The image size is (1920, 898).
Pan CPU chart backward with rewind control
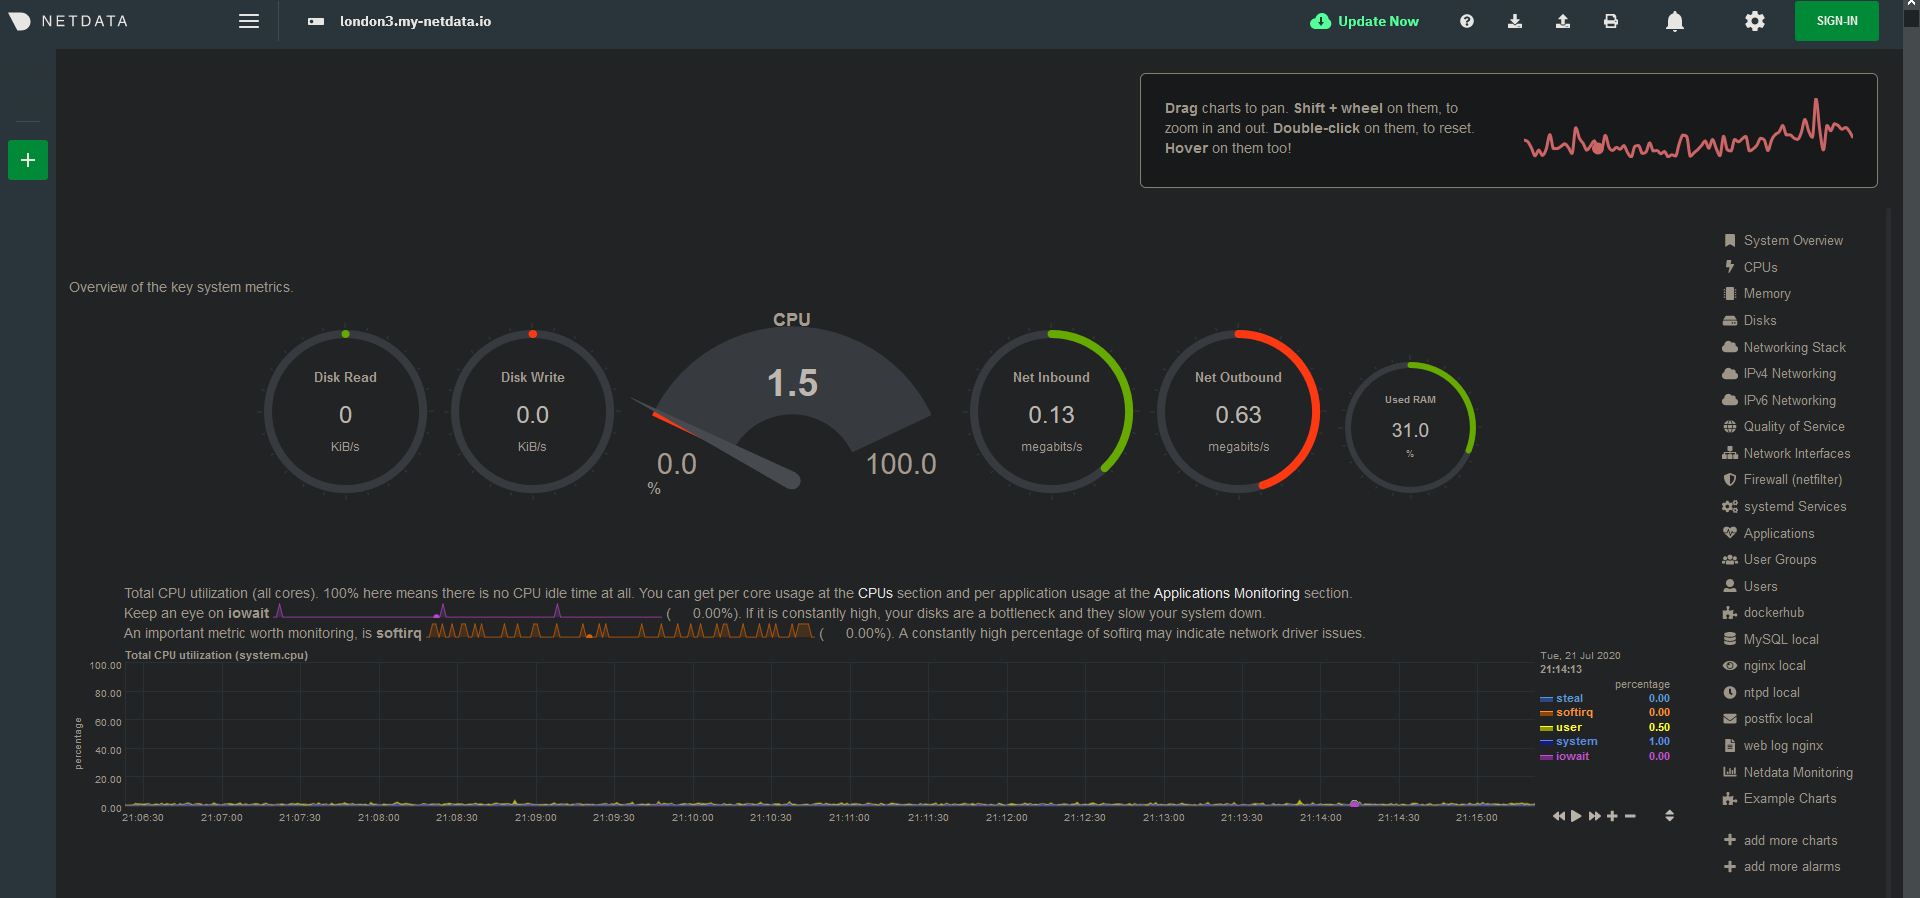(x=1558, y=816)
